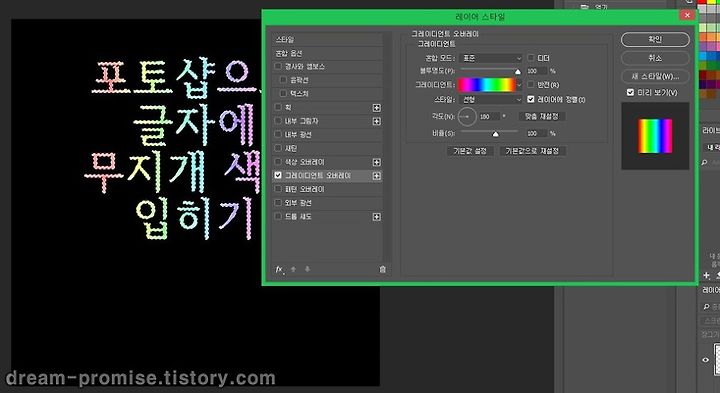Click the angle dial control
The height and width of the screenshot is (393, 720).
click(467, 117)
